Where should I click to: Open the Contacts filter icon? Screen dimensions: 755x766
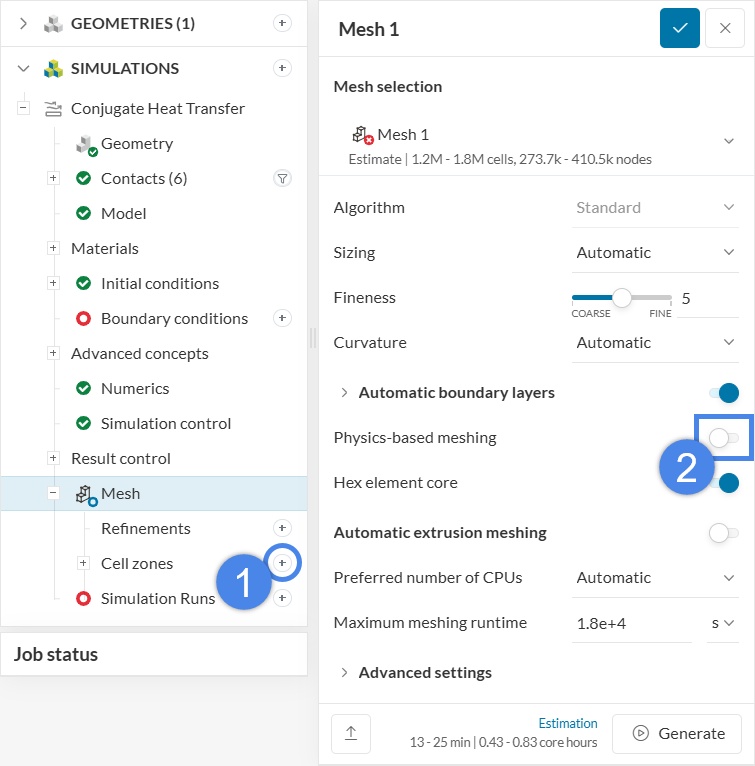pos(282,178)
